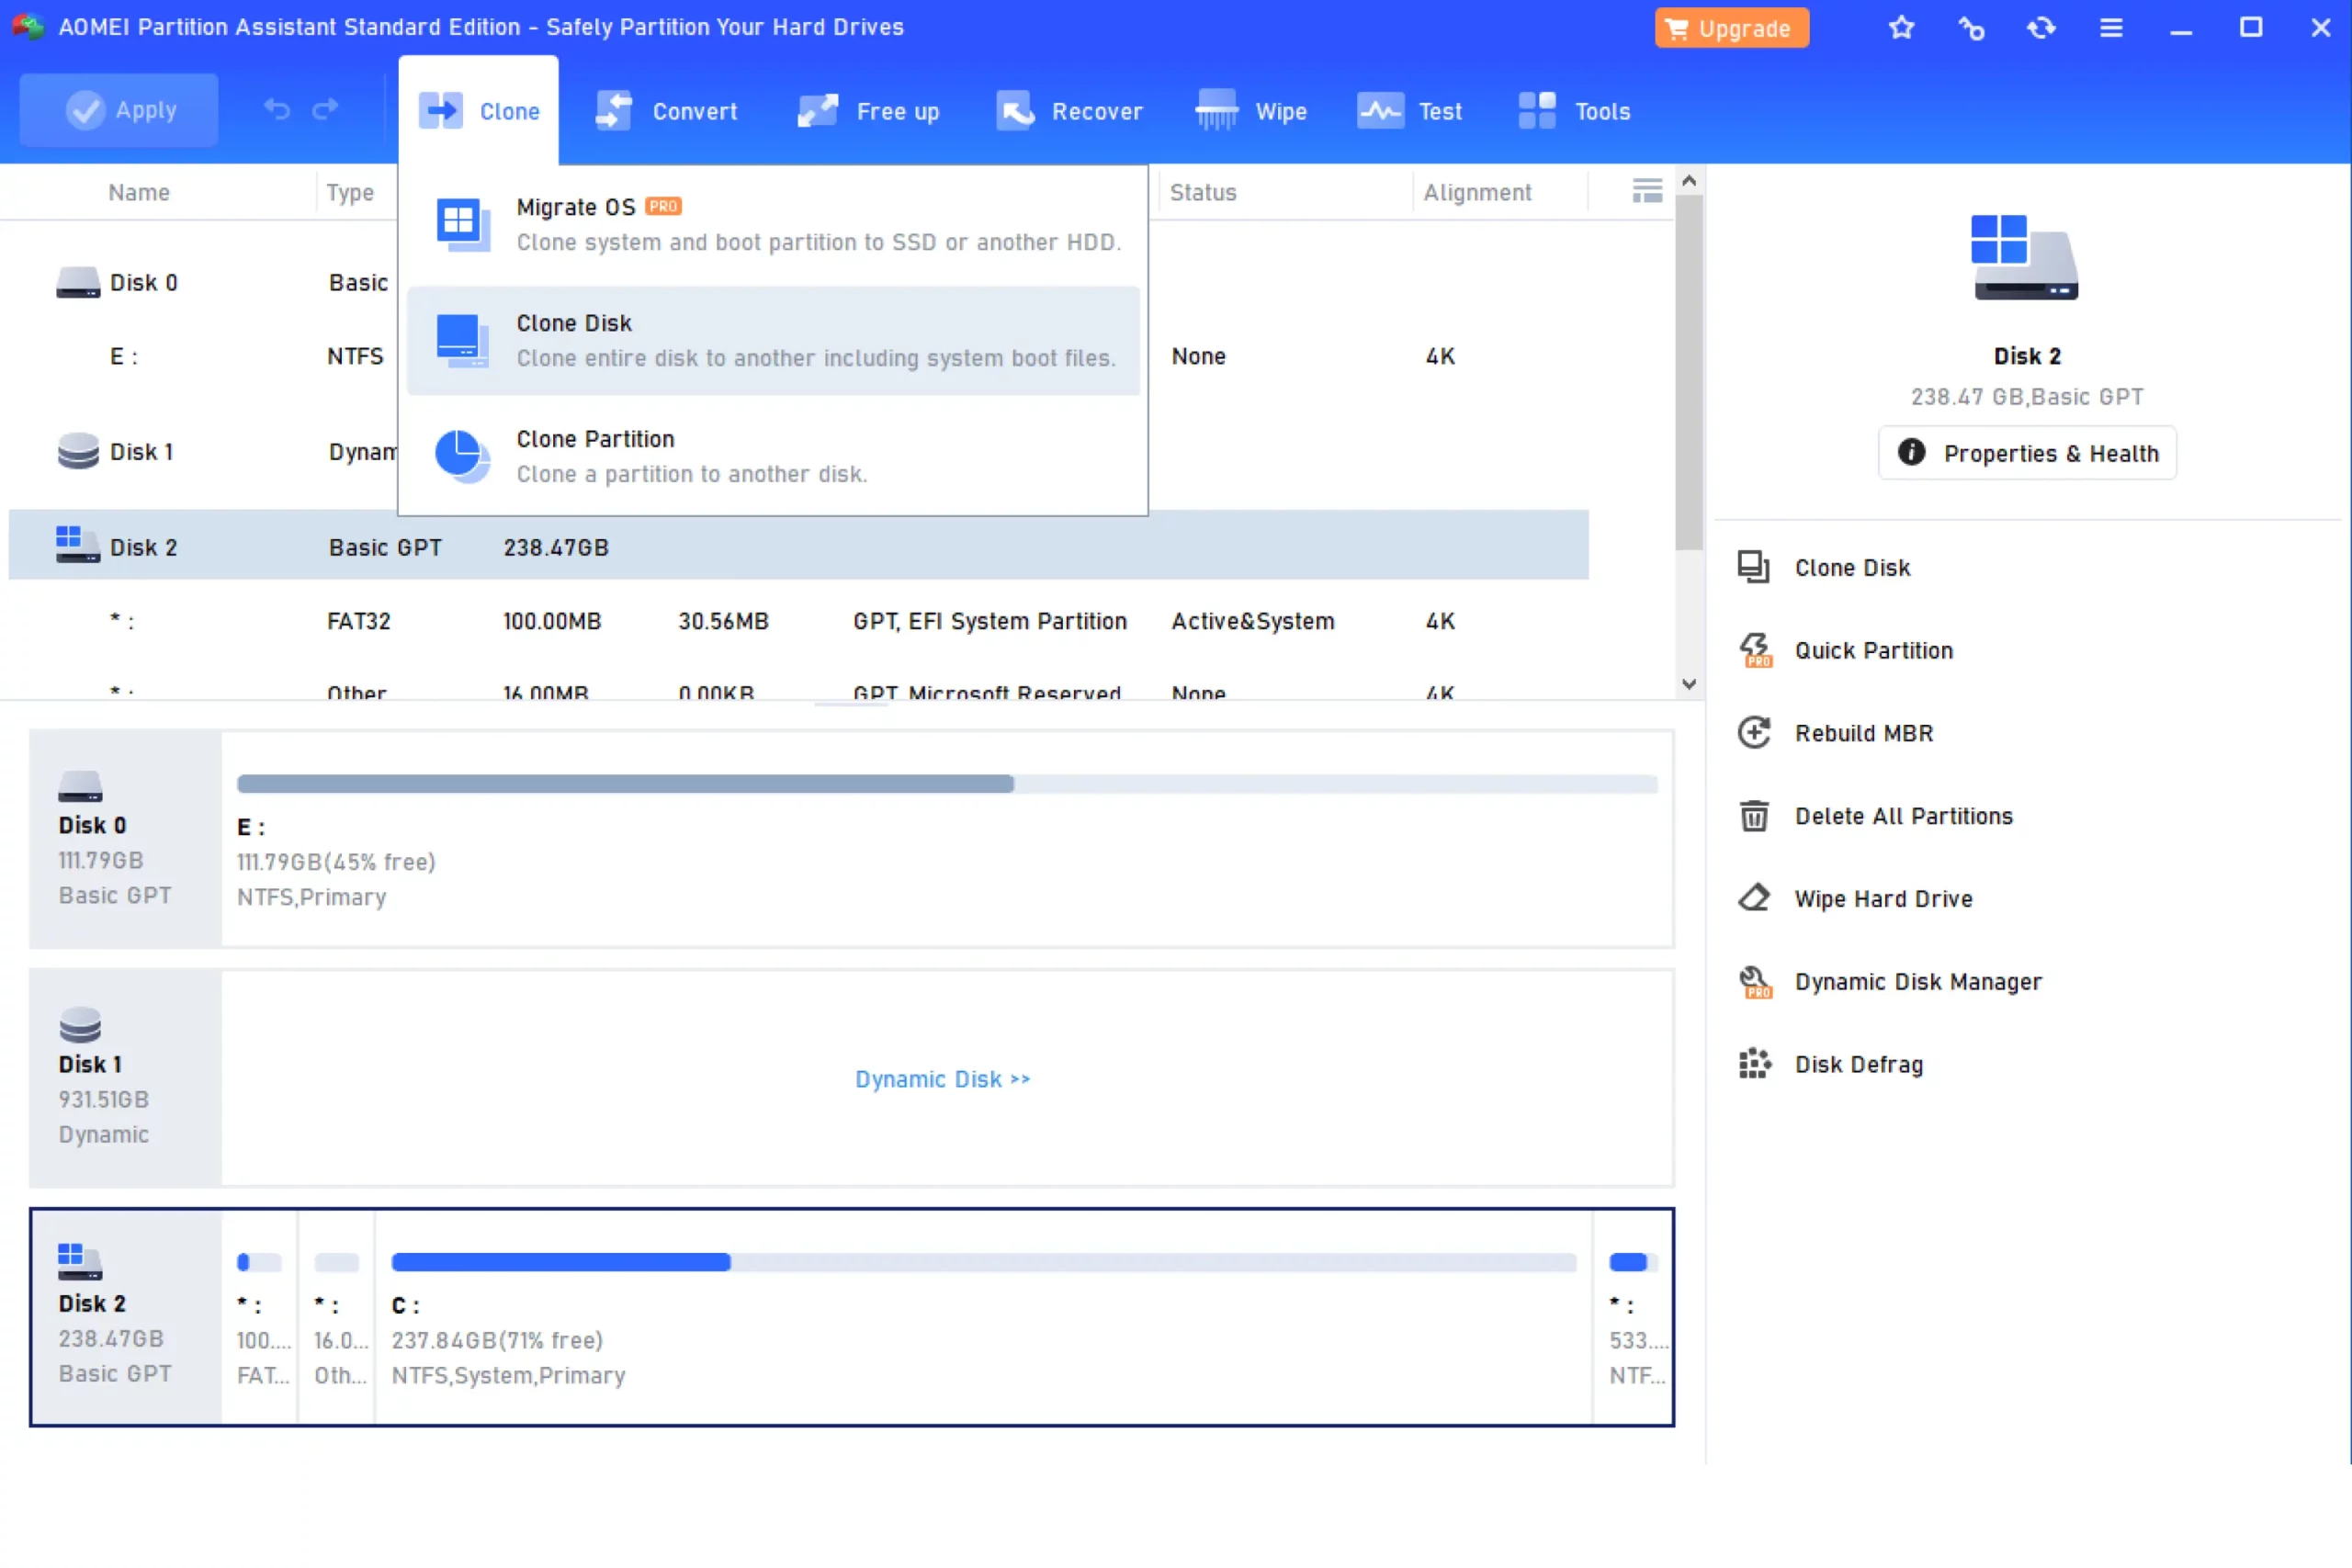The width and height of the screenshot is (2352, 1568).
Task: Follow the Dynamic Disk >> link
Action: pos(942,1079)
